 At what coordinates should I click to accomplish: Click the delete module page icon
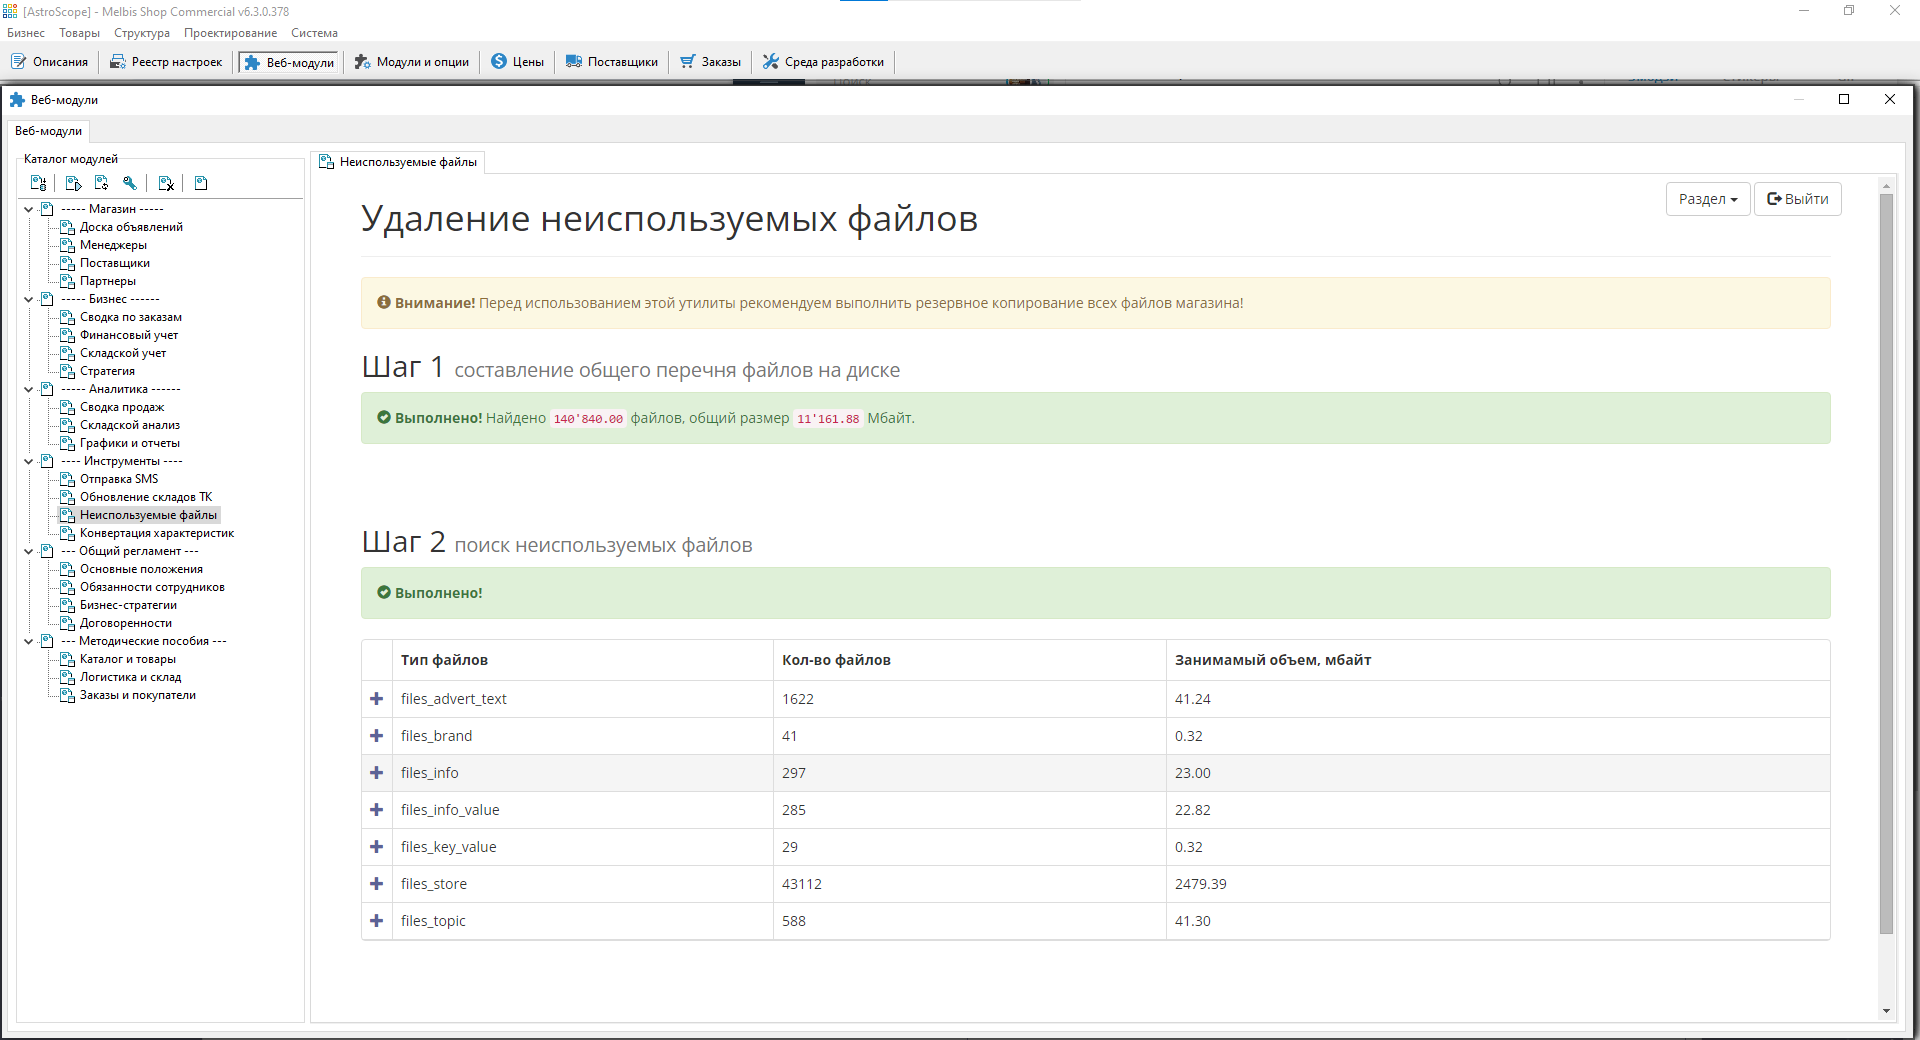(166, 183)
